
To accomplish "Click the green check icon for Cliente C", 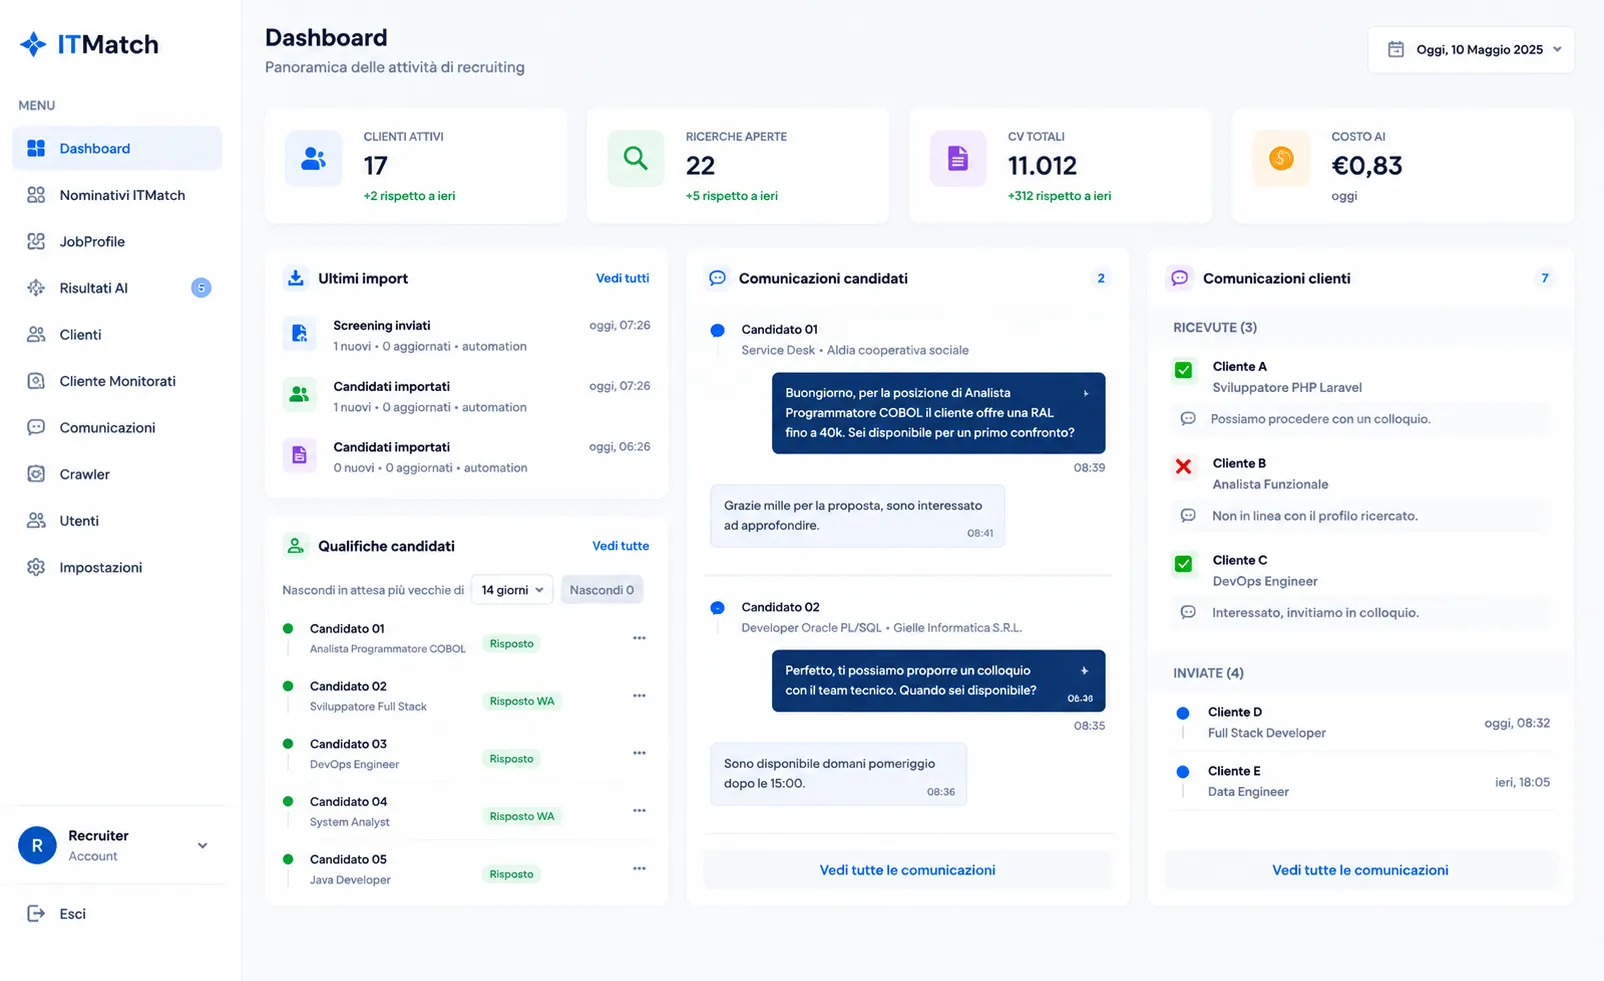I will [x=1184, y=564].
